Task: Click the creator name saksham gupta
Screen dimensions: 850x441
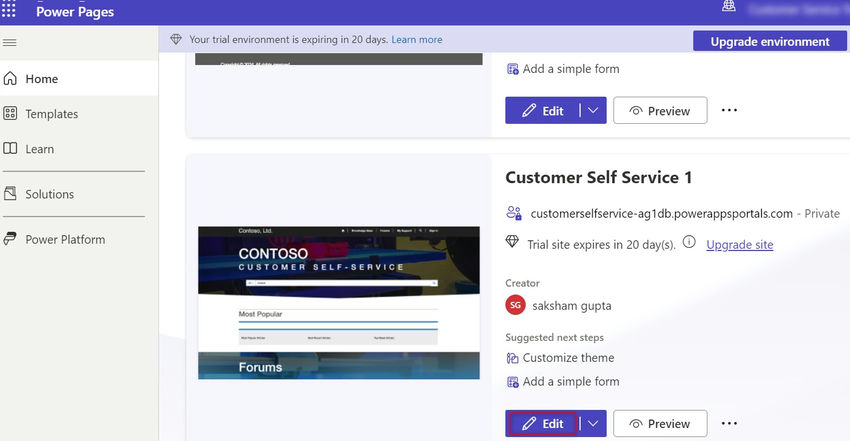Action: [x=572, y=306]
